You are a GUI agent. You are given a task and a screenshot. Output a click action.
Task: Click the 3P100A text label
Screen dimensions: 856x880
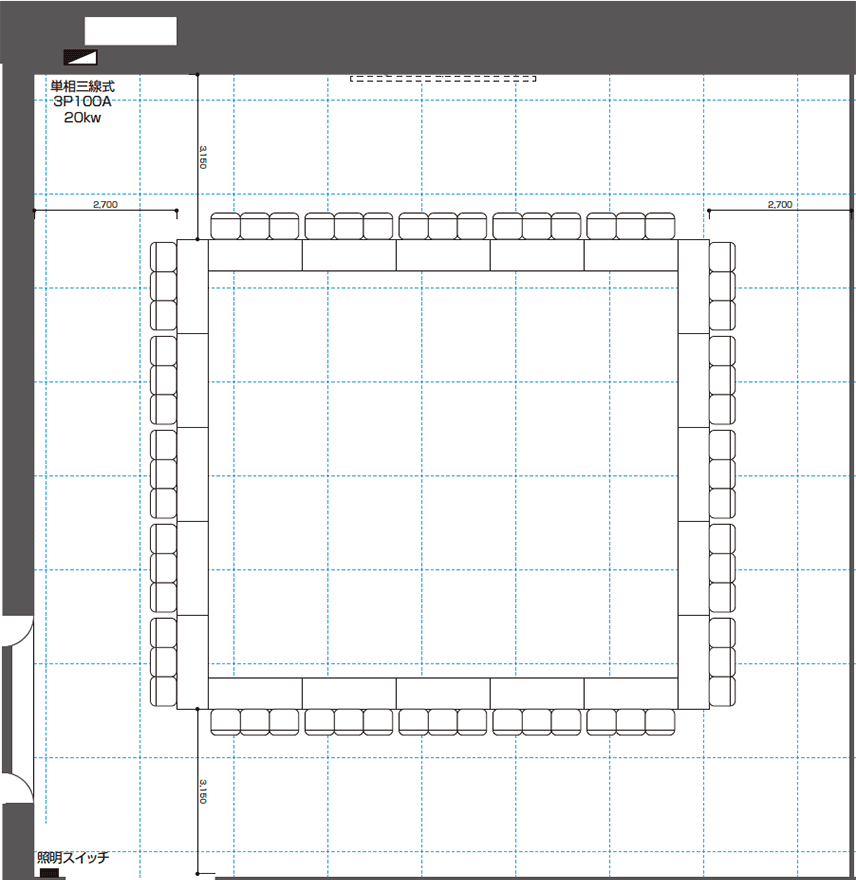click(83, 102)
